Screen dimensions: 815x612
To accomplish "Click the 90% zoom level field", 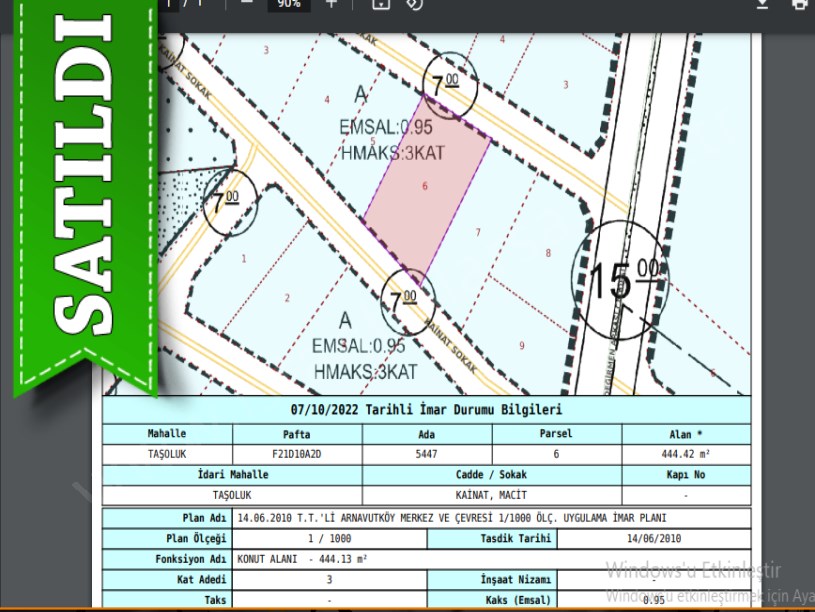I will pos(289,4).
